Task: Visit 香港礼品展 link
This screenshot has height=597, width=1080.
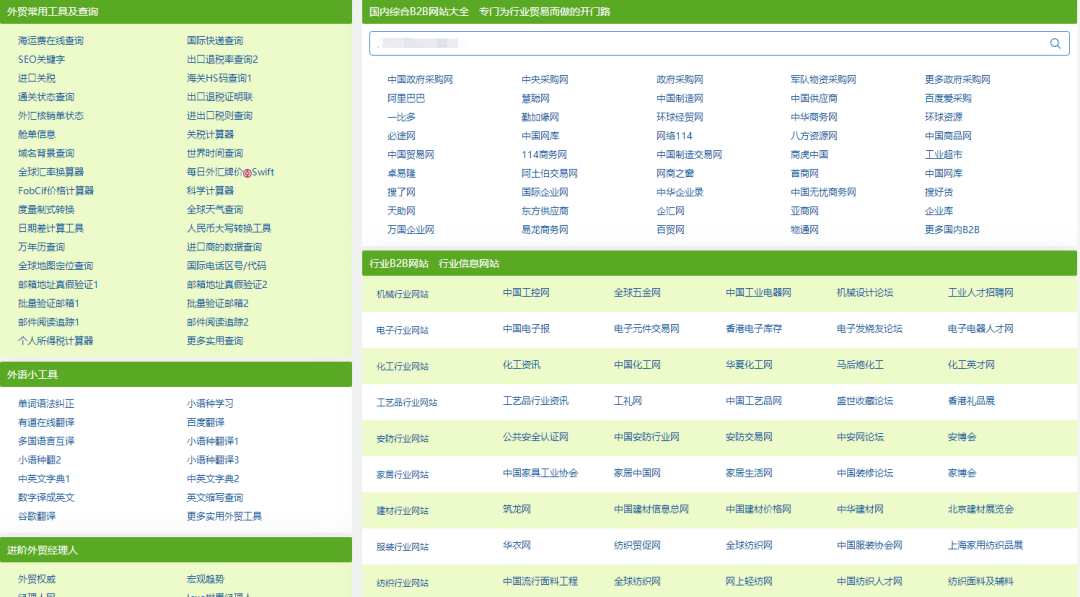Action: click(971, 401)
